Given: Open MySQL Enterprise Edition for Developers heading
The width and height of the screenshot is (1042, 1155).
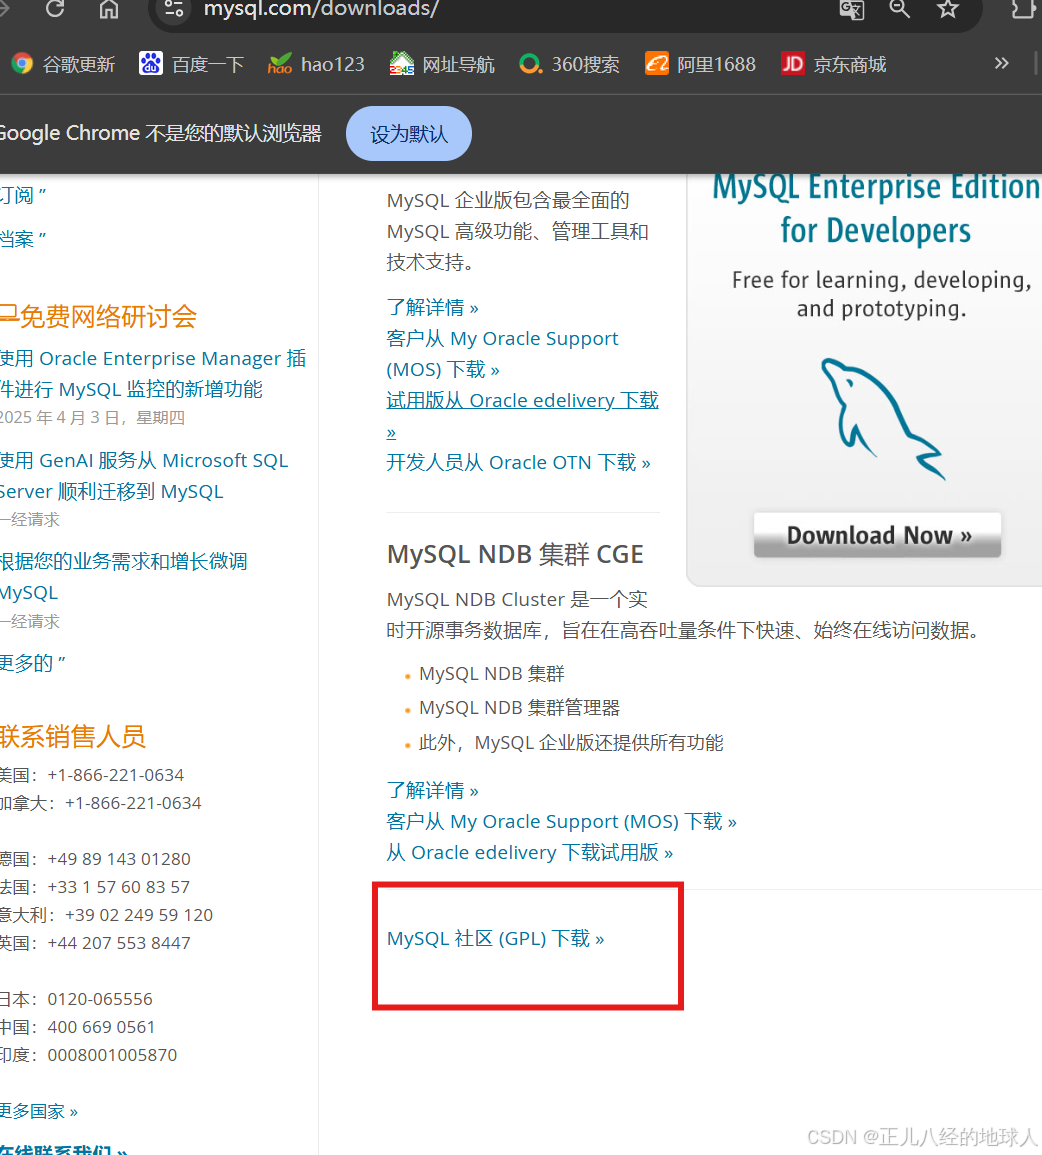Looking at the screenshot, I should pyautogui.click(x=876, y=208).
